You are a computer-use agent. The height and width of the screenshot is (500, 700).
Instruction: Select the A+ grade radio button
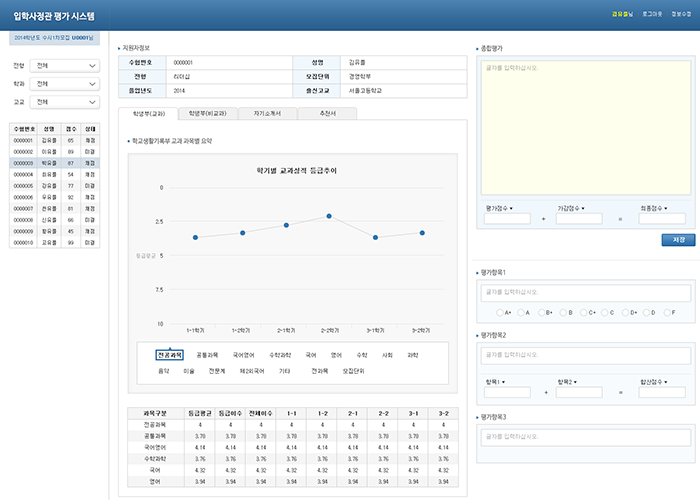pos(500,312)
